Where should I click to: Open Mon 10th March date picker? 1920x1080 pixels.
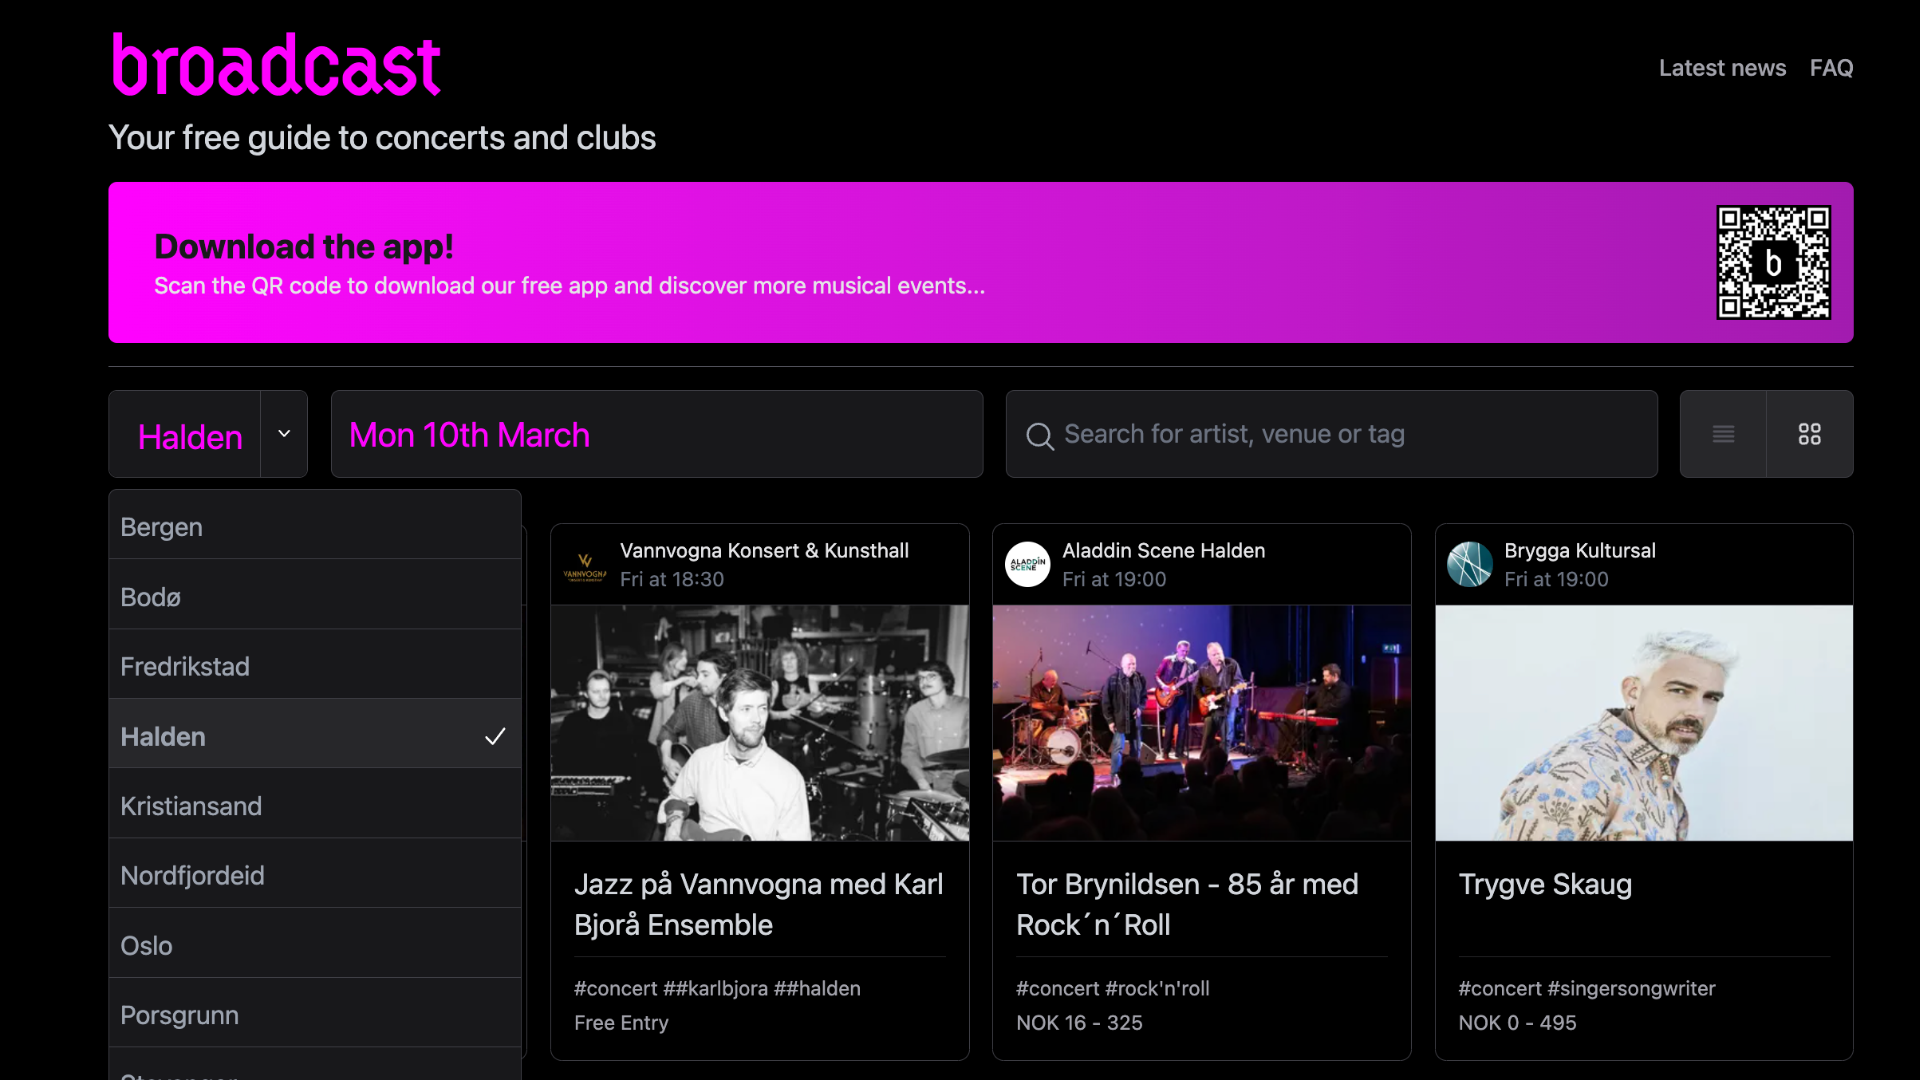click(656, 434)
